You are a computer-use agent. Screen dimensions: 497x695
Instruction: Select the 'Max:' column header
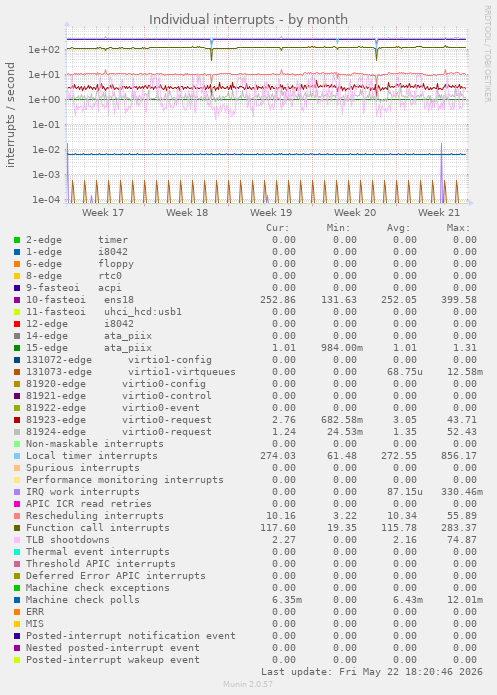click(x=458, y=228)
